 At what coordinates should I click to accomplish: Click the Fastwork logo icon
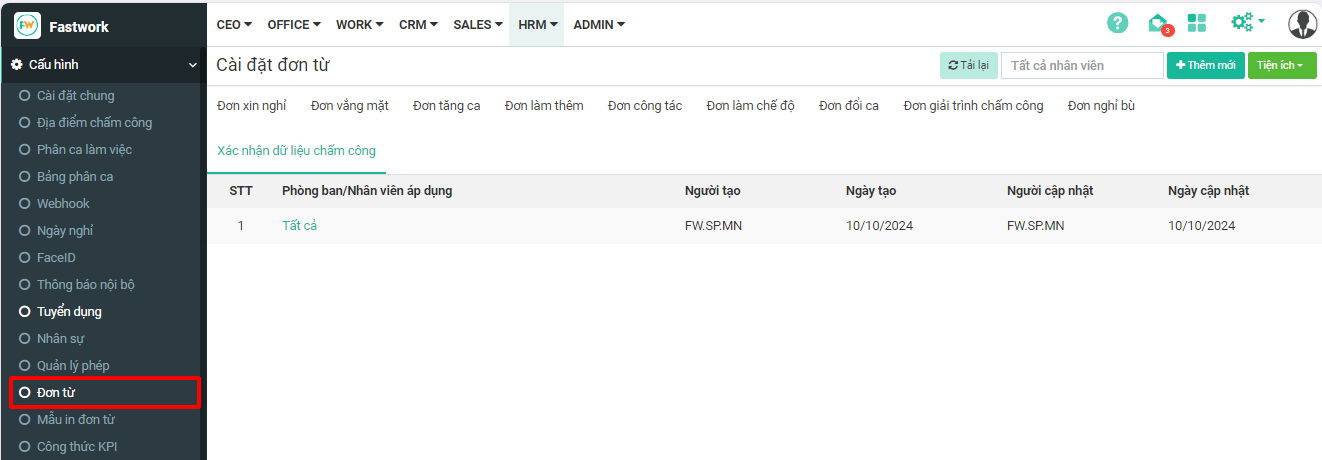27,25
